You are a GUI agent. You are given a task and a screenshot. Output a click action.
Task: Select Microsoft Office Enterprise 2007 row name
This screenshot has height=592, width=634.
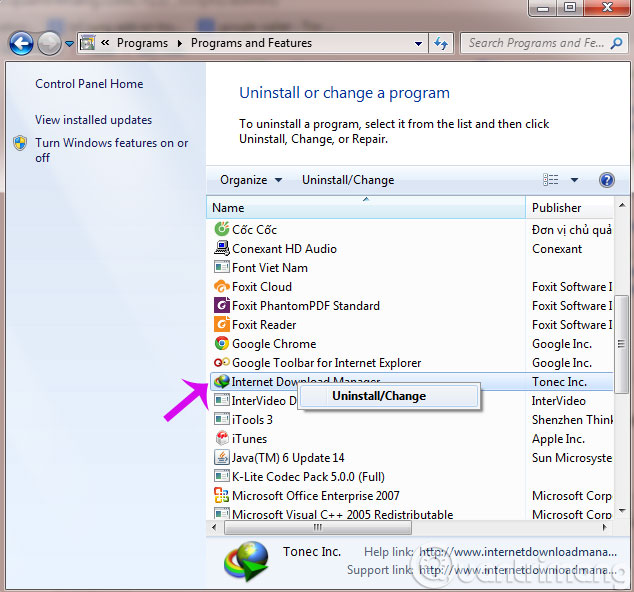click(x=316, y=496)
